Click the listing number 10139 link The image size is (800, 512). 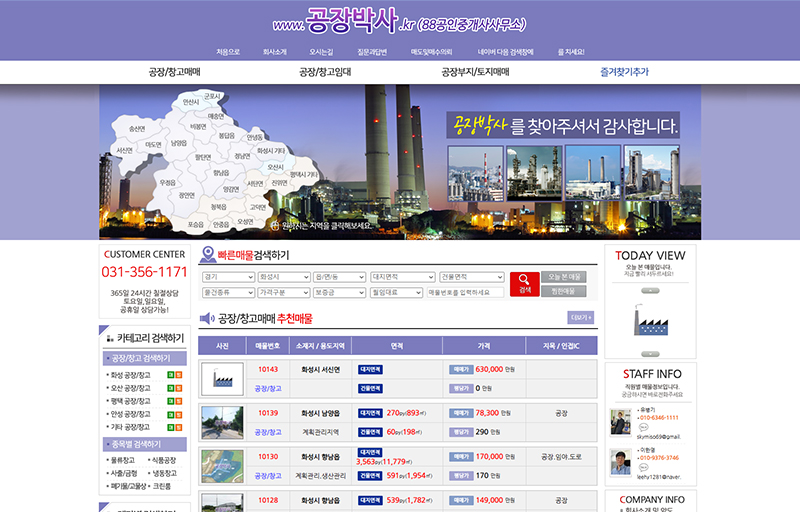(268, 413)
